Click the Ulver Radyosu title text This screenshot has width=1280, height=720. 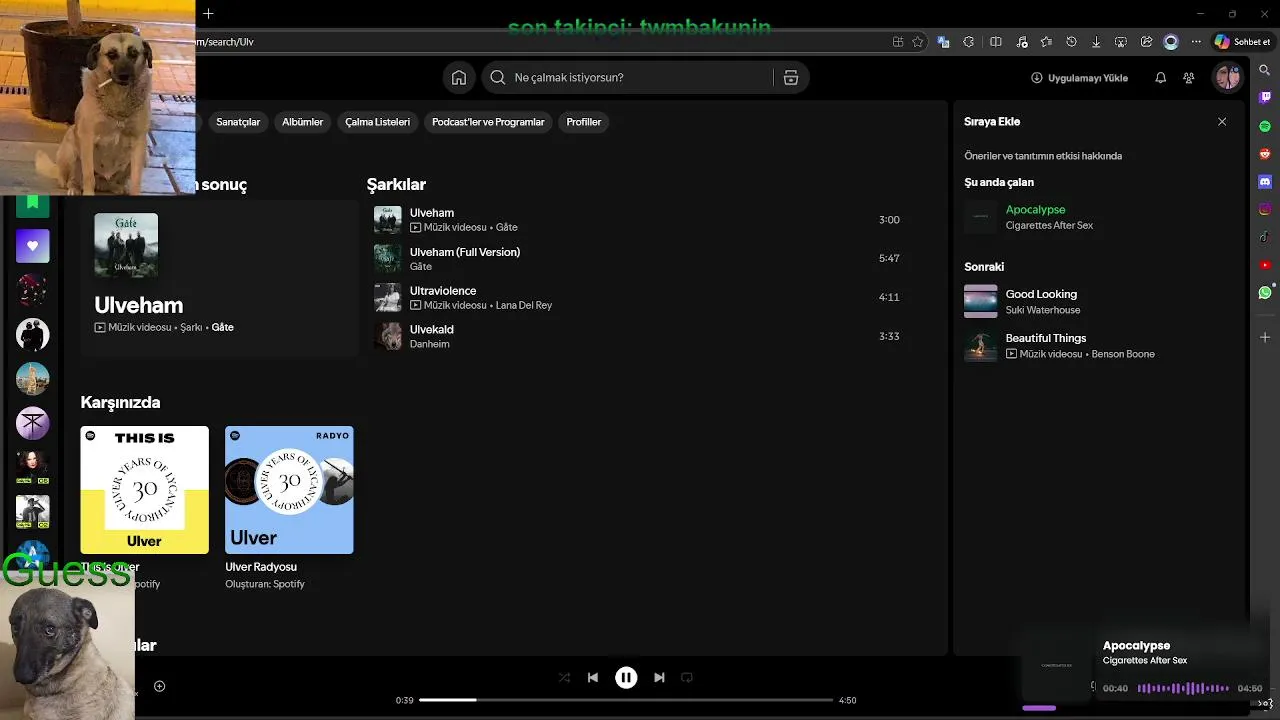point(261,567)
